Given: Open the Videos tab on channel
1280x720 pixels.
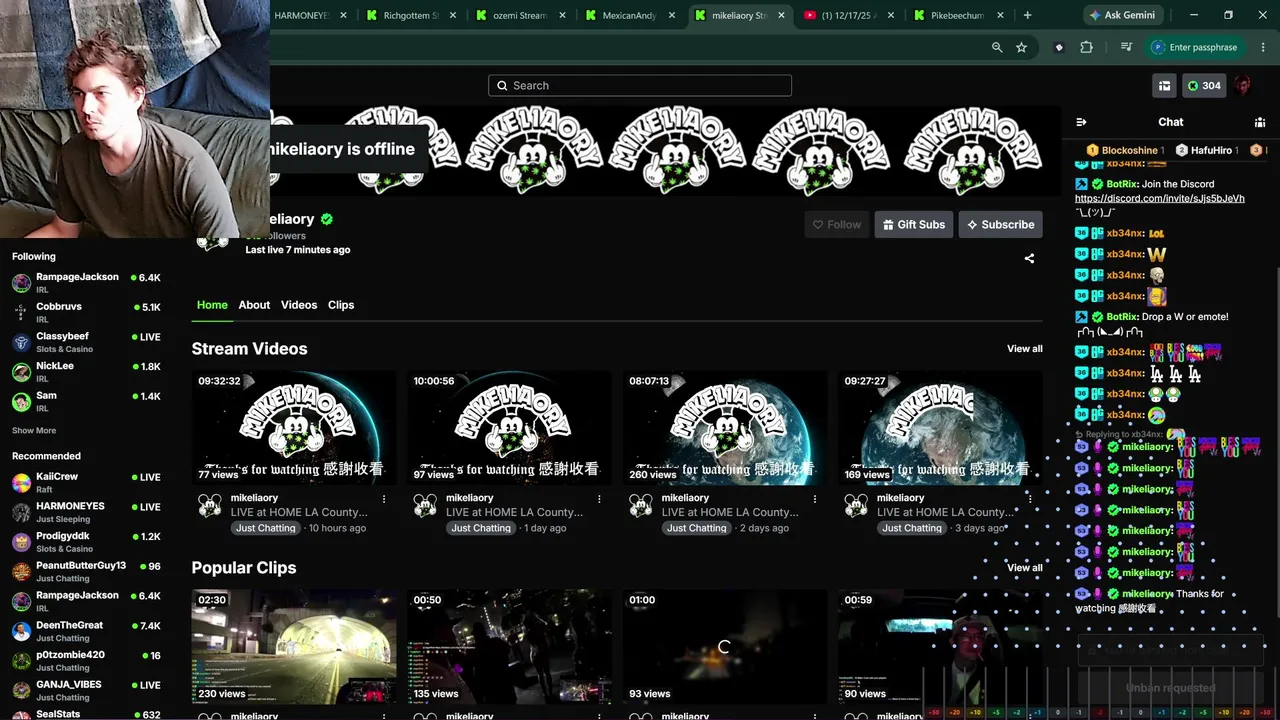Looking at the screenshot, I should click(x=299, y=305).
